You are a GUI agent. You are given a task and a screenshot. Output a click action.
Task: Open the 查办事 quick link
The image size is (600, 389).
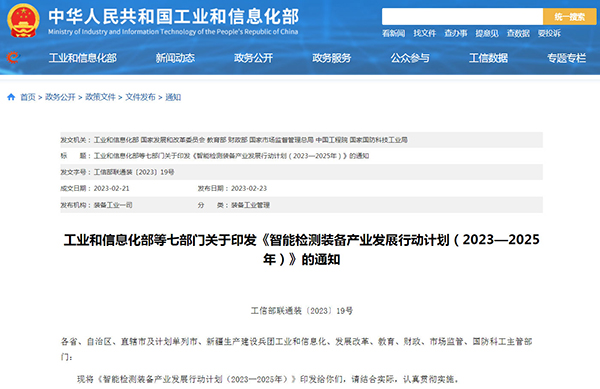point(456,33)
